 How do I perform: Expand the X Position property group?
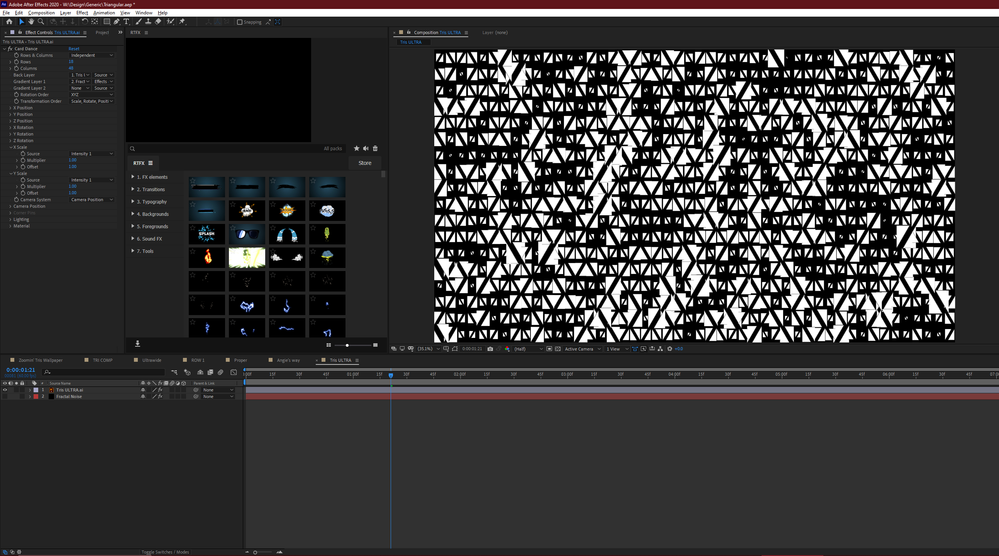[10, 108]
